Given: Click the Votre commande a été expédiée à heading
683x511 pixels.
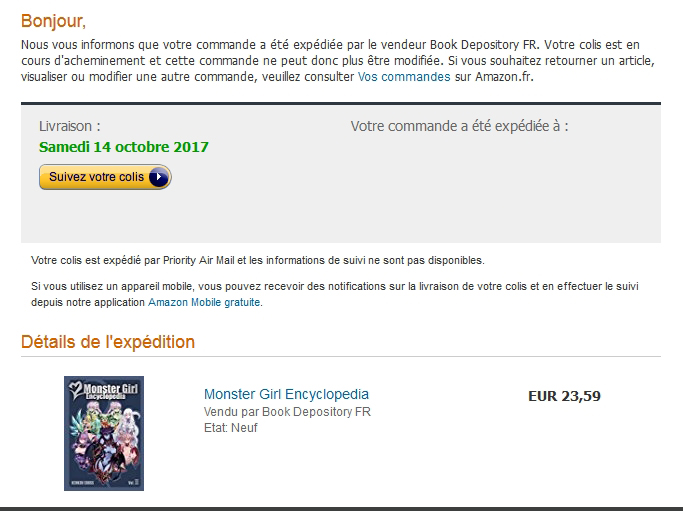Looking at the screenshot, I should (x=460, y=126).
